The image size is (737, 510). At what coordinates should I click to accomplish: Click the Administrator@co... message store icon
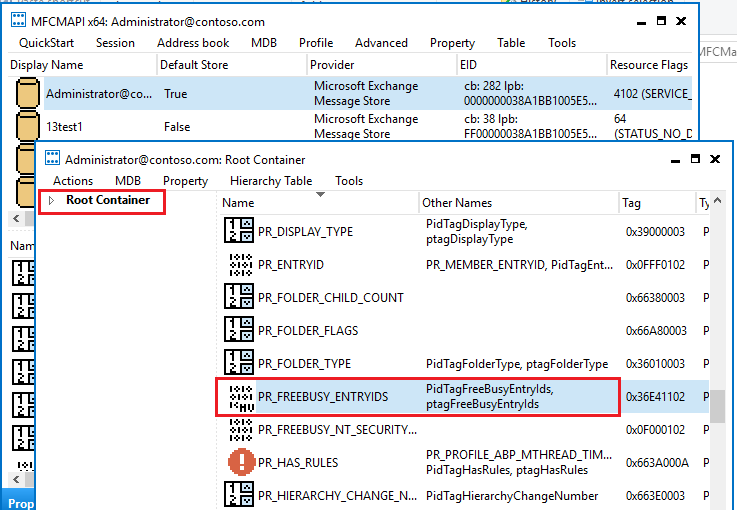coord(28,93)
